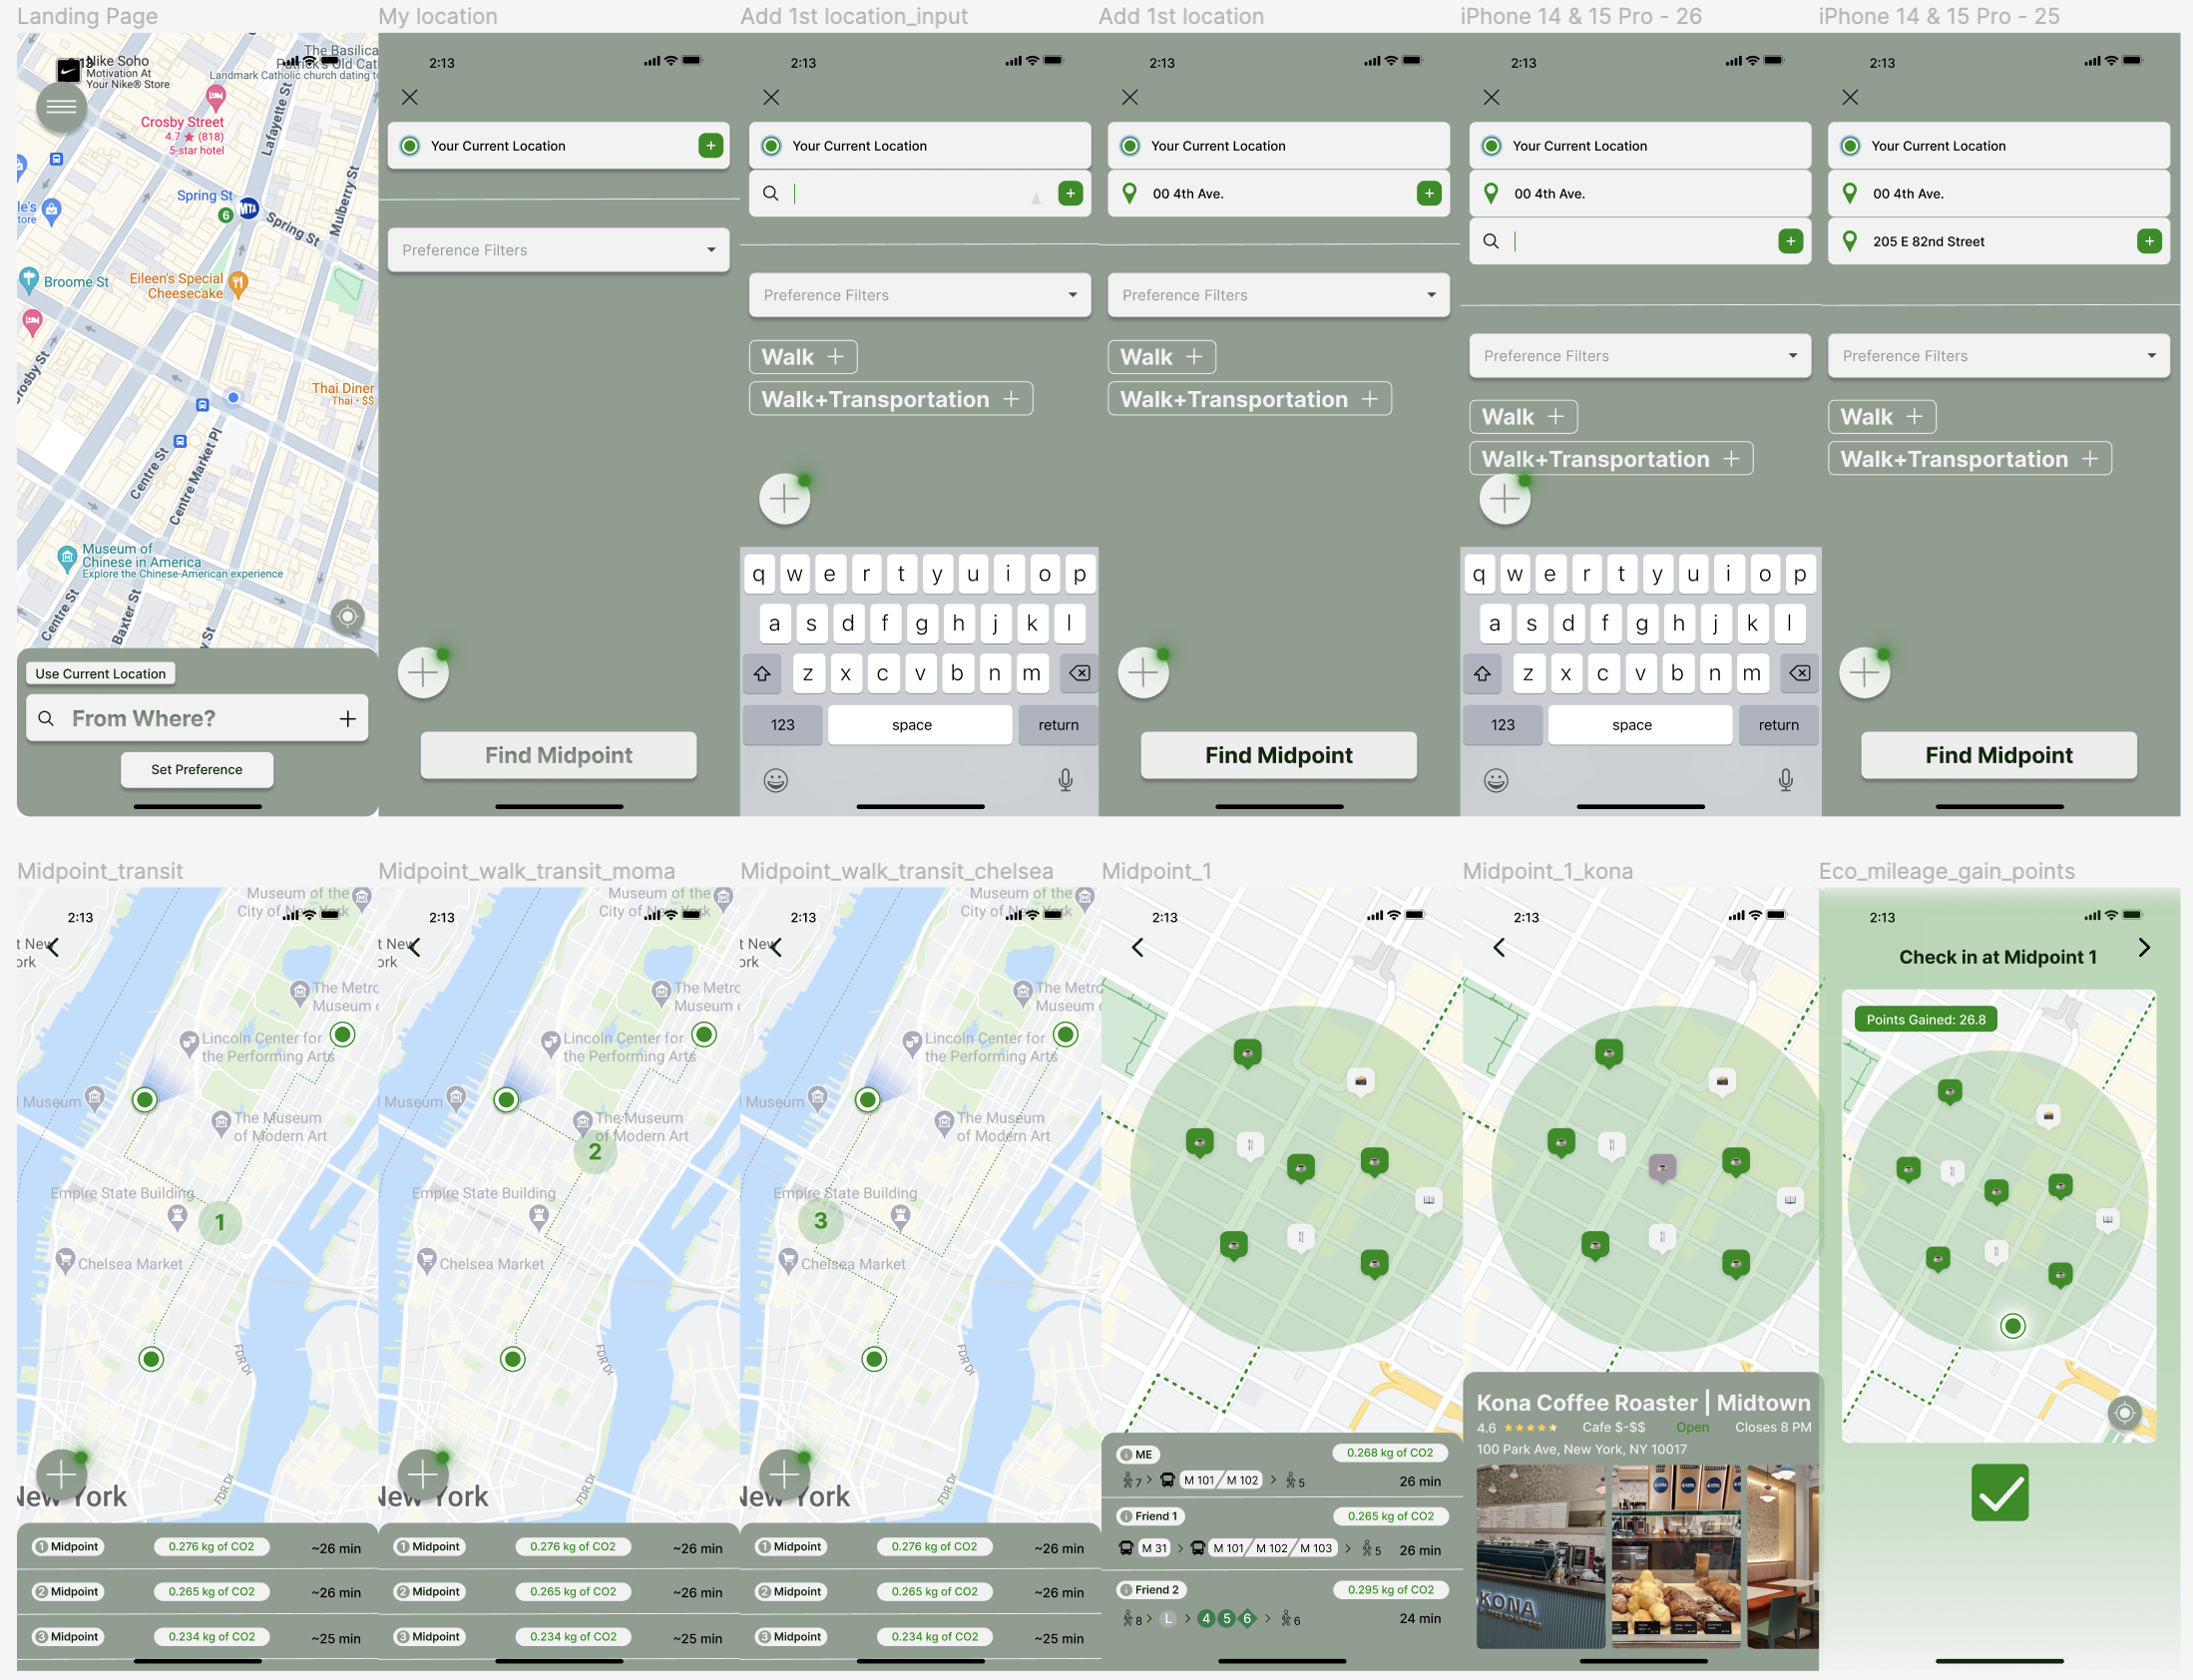This screenshot has width=2193, height=1680.
Task: Select 1 Midpoint row in Midpoint_transit list
Action: (x=197, y=1547)
